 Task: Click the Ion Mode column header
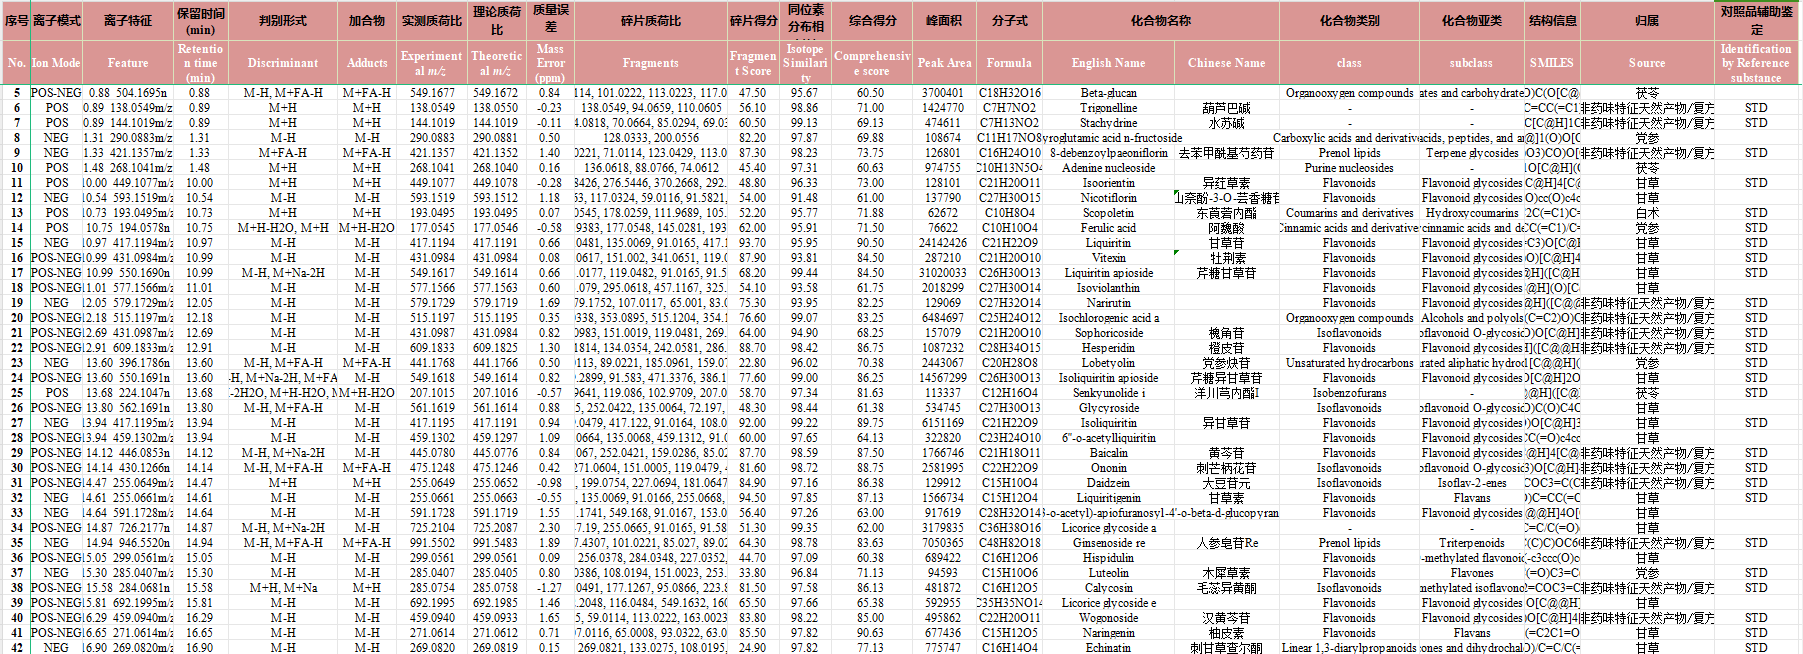56,62
